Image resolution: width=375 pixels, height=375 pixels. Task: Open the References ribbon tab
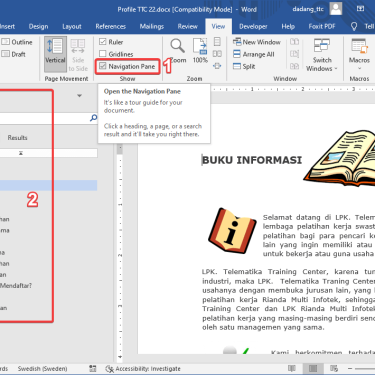click(111, 26)
